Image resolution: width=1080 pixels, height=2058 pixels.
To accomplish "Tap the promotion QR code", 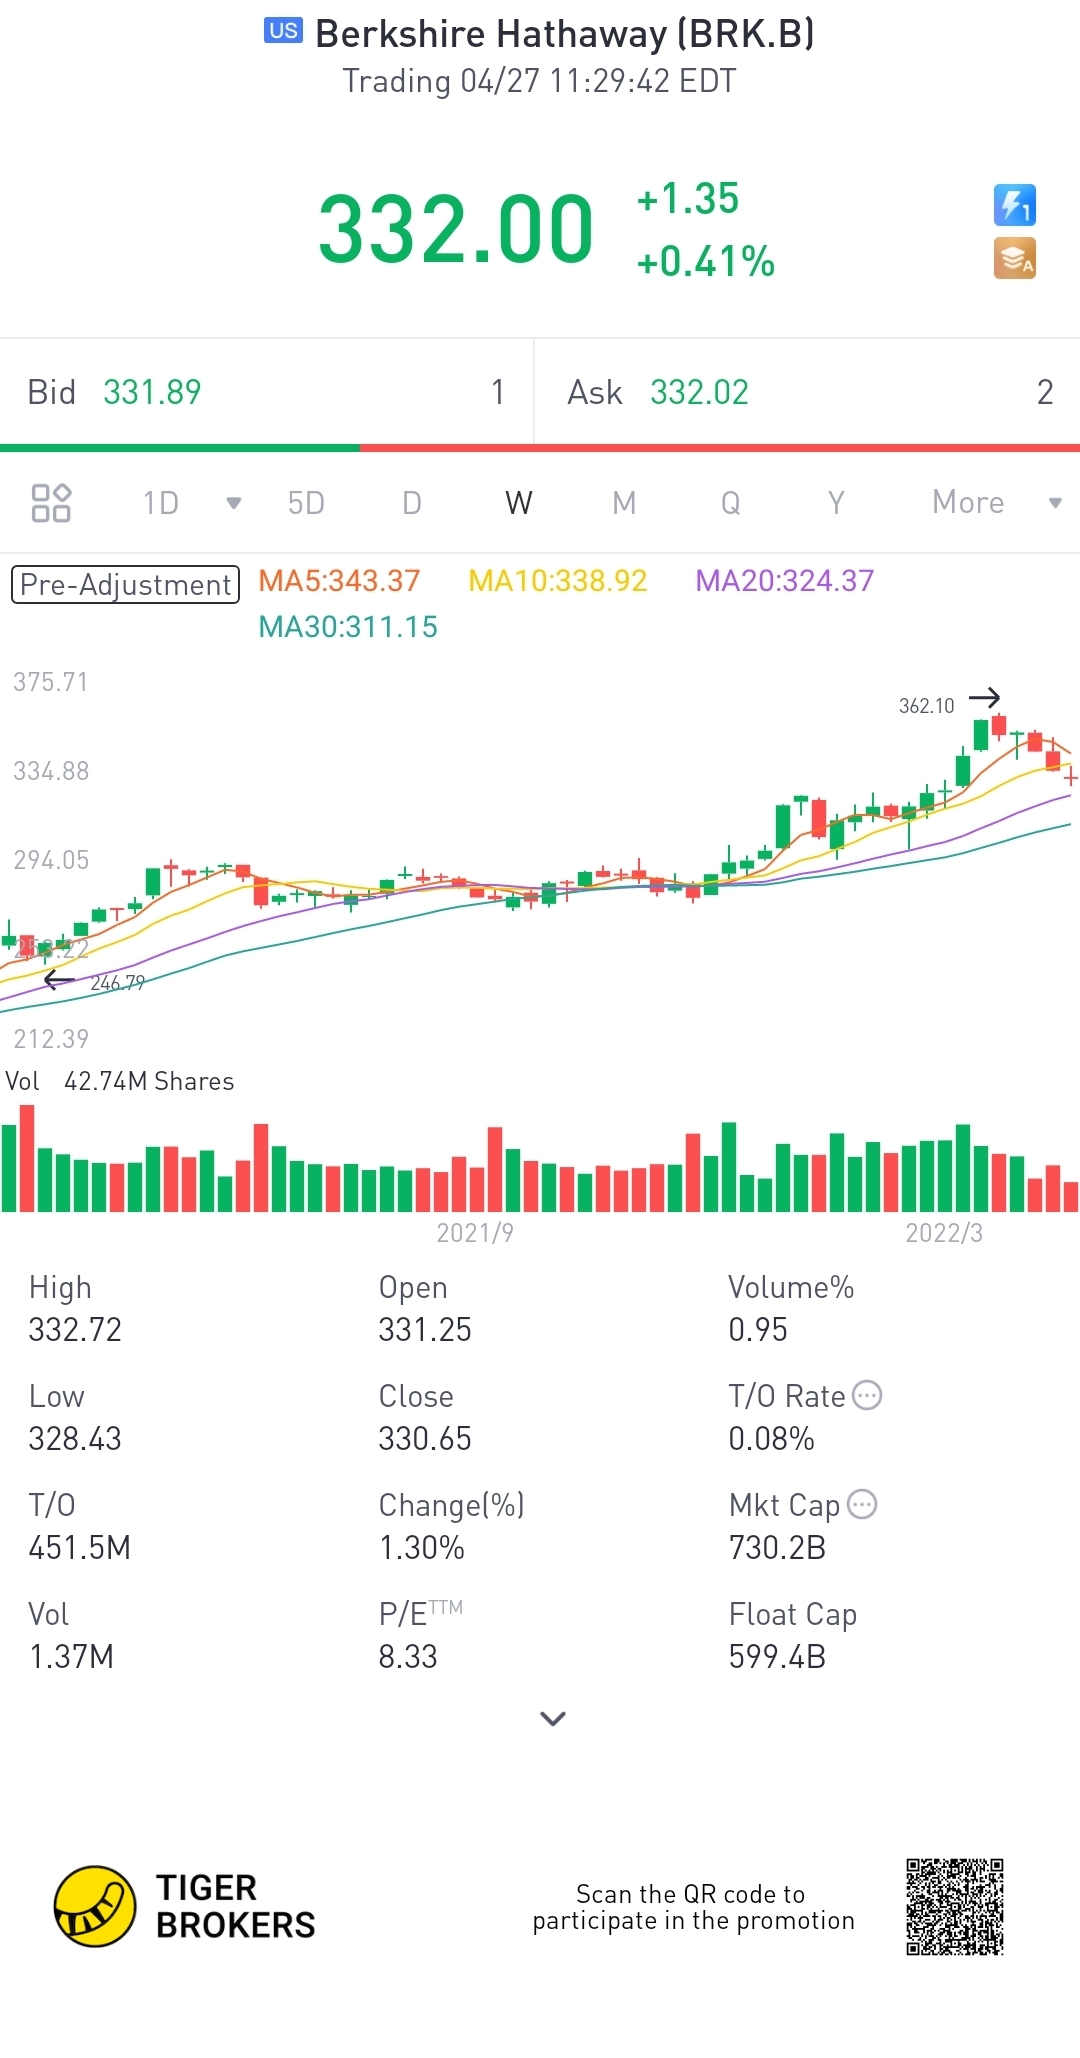I will (x=955, y=1907).
